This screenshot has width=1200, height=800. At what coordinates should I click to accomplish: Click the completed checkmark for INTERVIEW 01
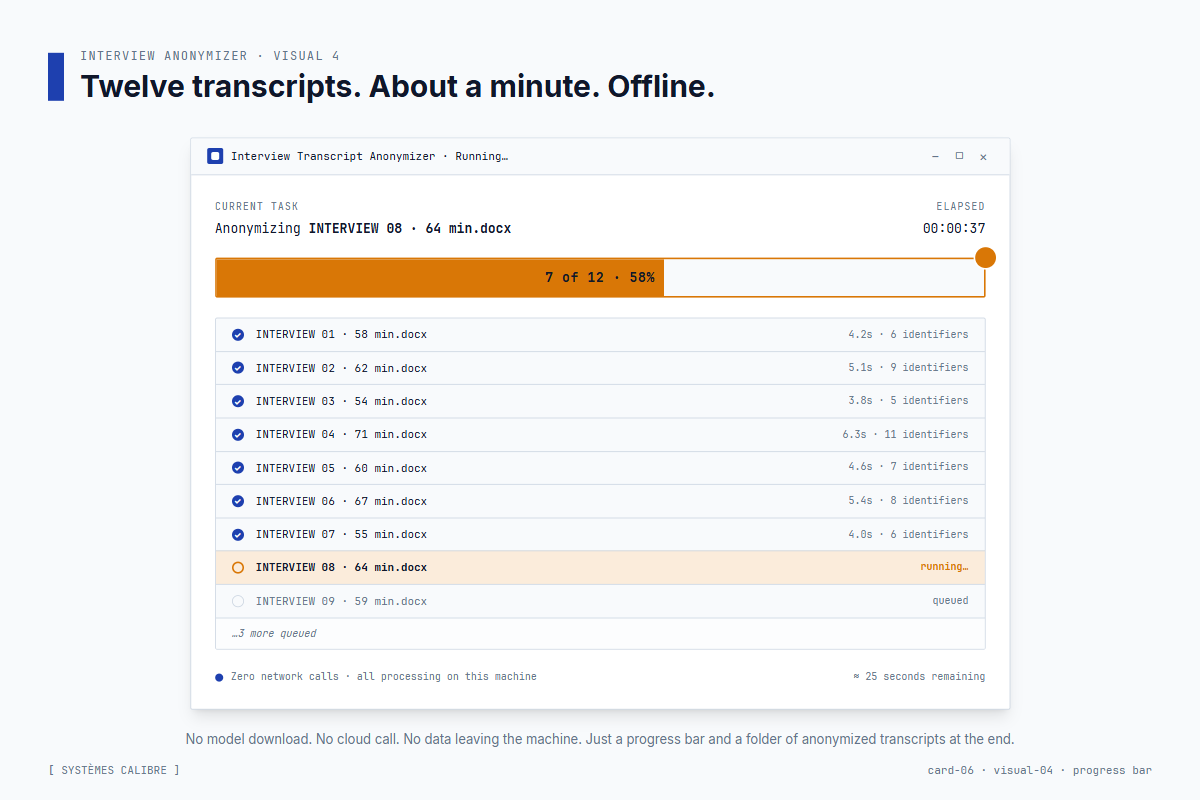pyautogui.click(x=237, y=334)
